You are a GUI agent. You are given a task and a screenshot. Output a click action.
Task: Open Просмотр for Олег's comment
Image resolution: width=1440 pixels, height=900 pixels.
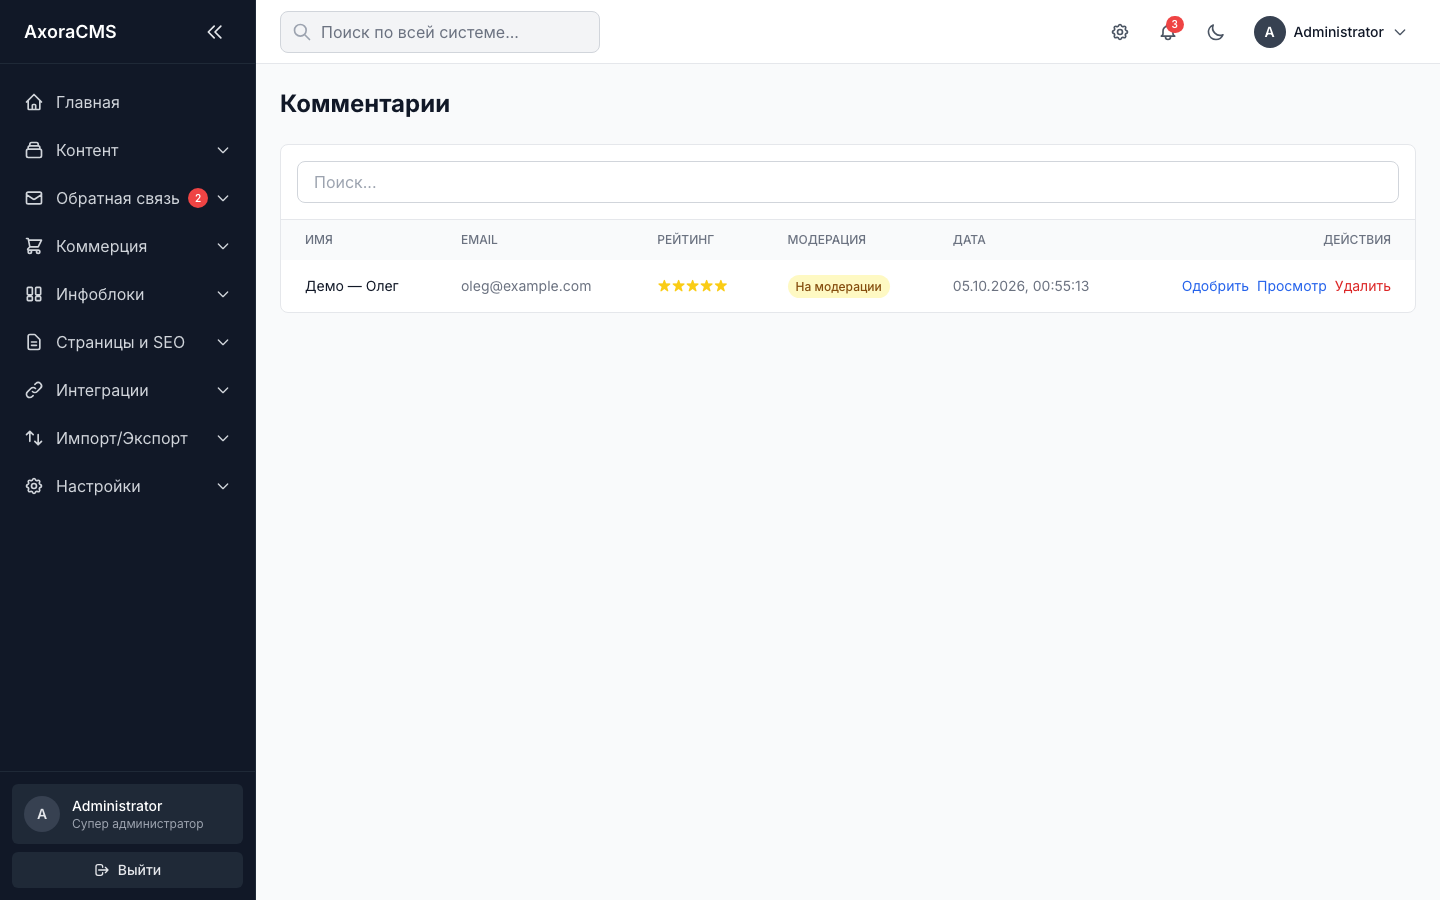tap(1291, 286)
